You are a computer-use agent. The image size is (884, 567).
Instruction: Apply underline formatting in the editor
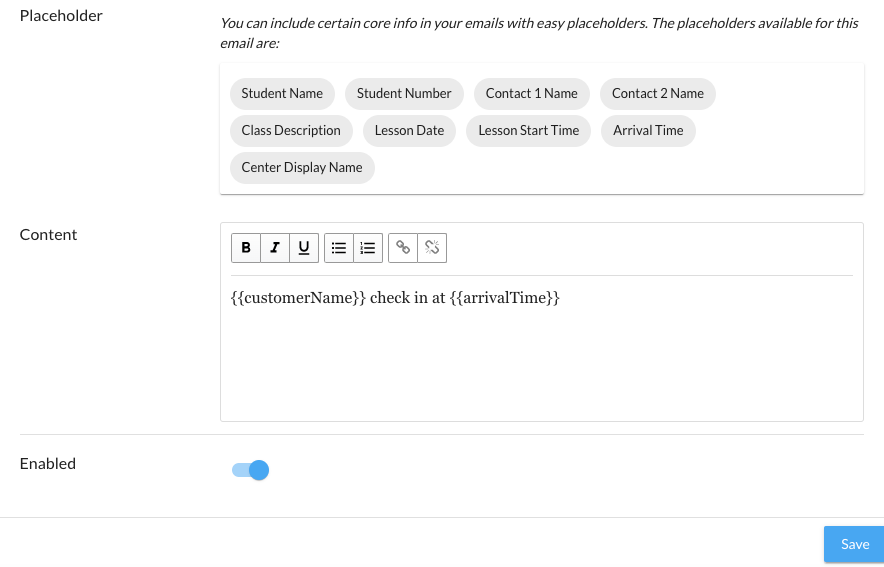[x=304, y=248]
